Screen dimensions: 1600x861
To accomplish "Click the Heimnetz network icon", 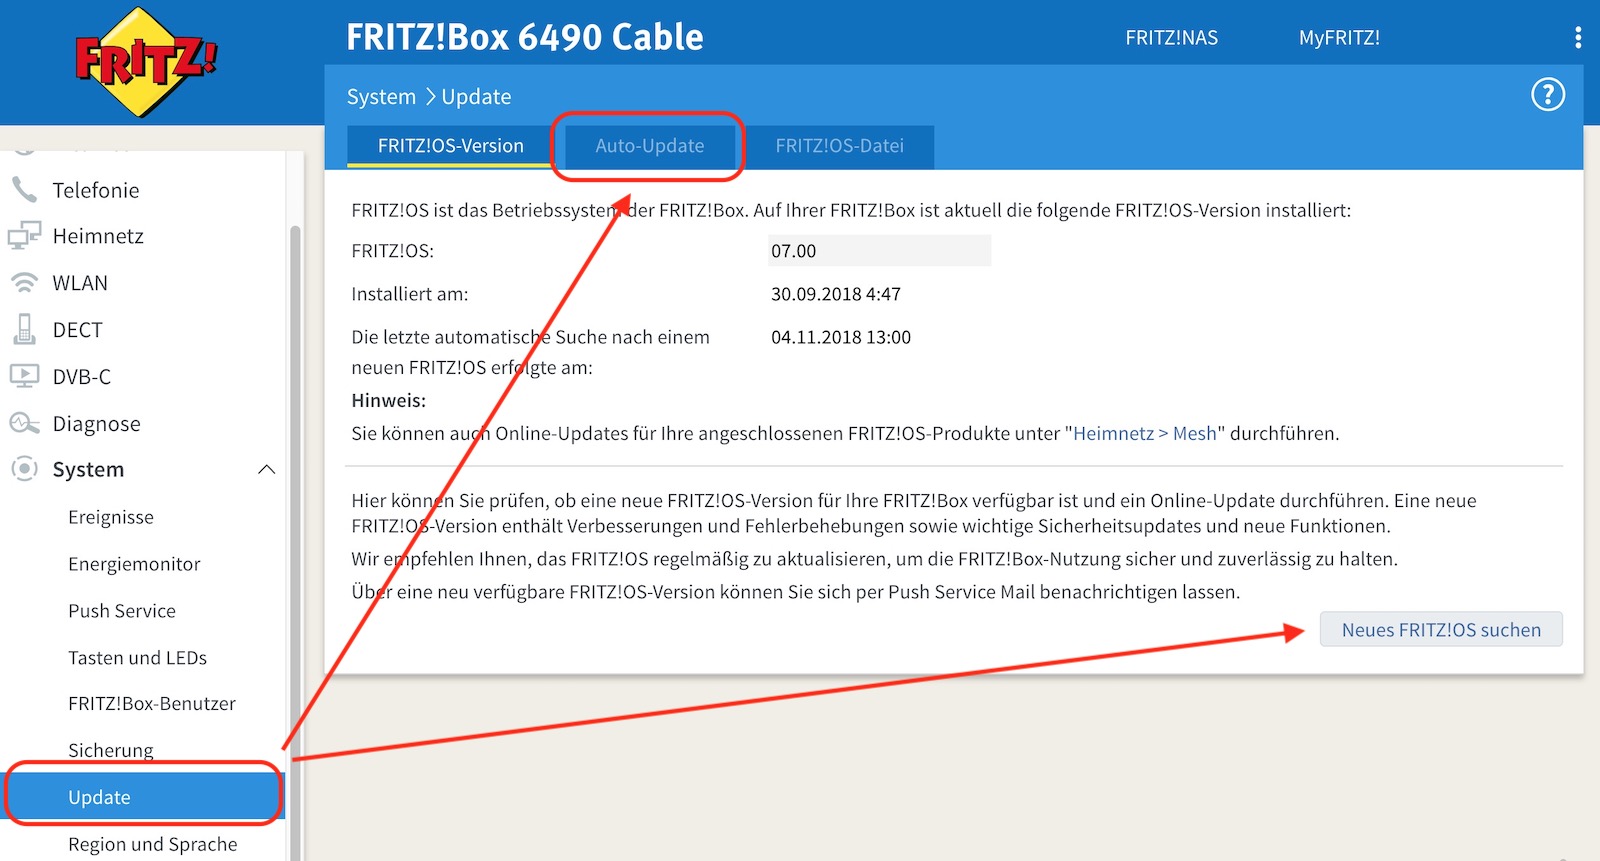I will pos(24,236).
